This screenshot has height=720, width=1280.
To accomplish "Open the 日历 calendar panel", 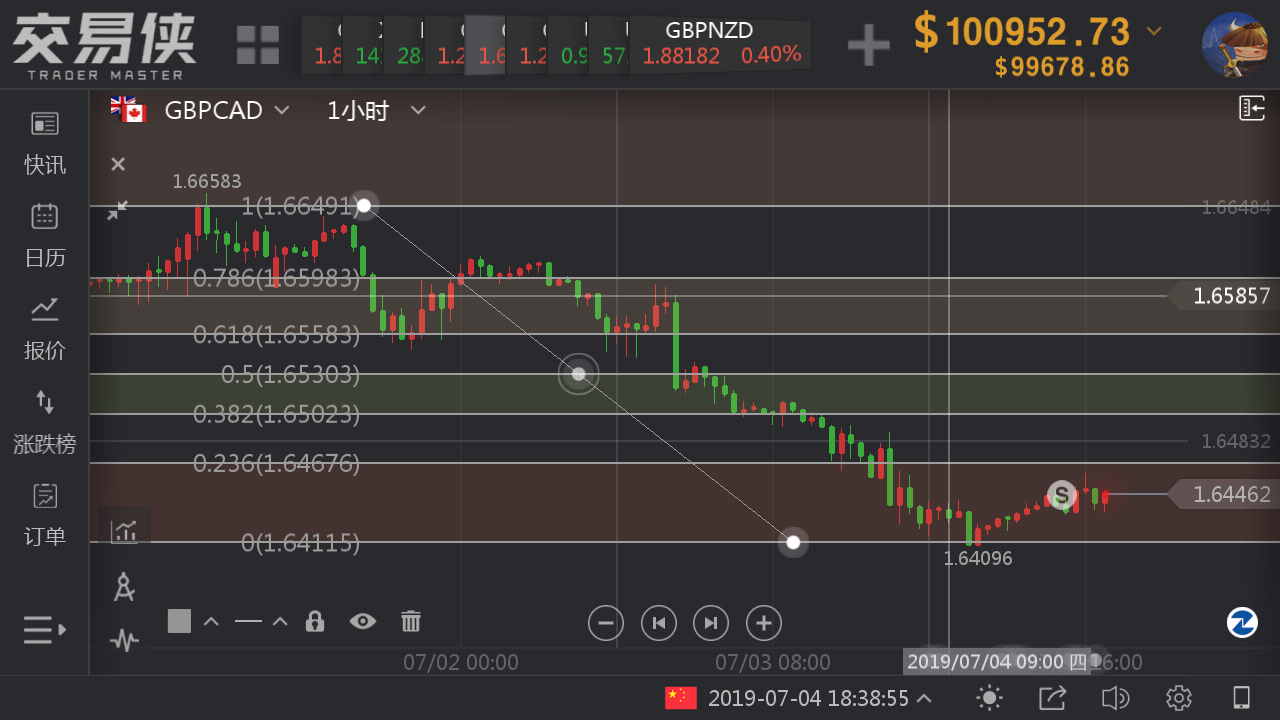I will pos(45,235).
